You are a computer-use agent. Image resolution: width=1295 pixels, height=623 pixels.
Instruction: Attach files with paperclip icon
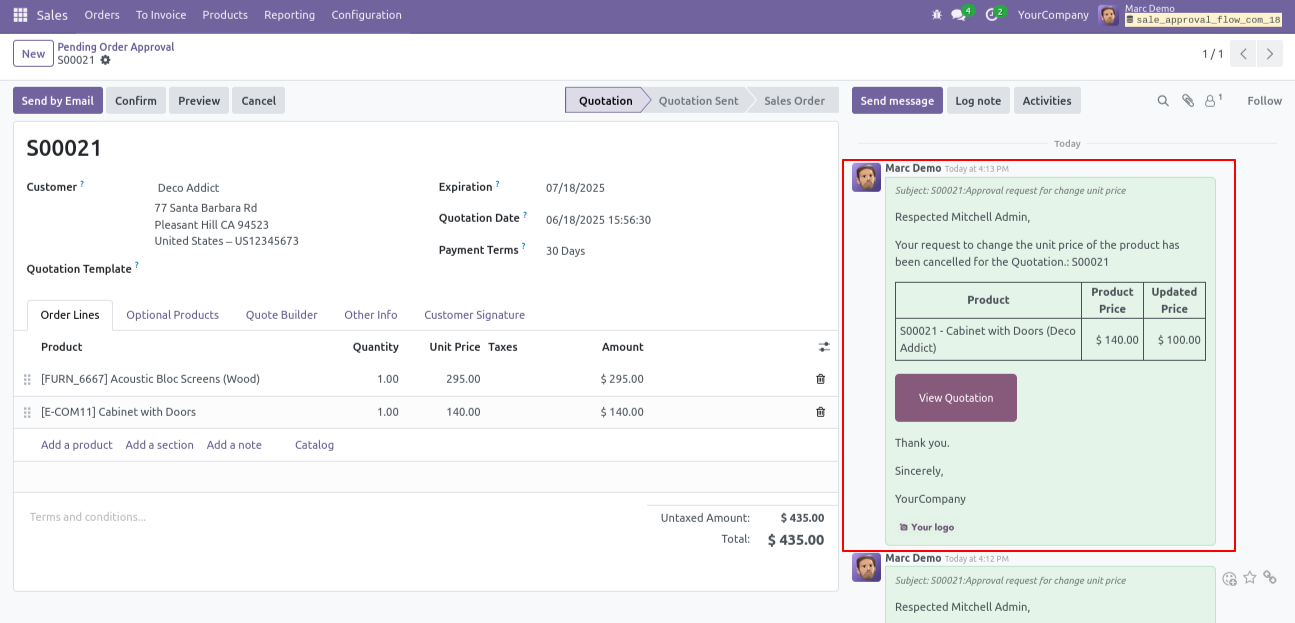coord(1188,101)
